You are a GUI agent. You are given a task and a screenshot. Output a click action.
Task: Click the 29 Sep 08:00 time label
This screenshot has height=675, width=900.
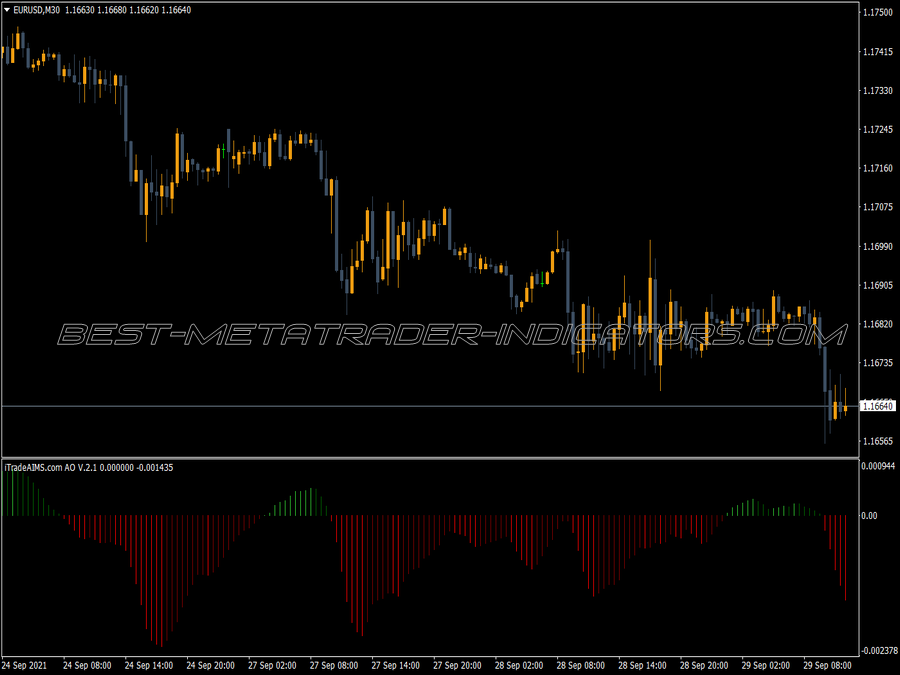point(827,665)
